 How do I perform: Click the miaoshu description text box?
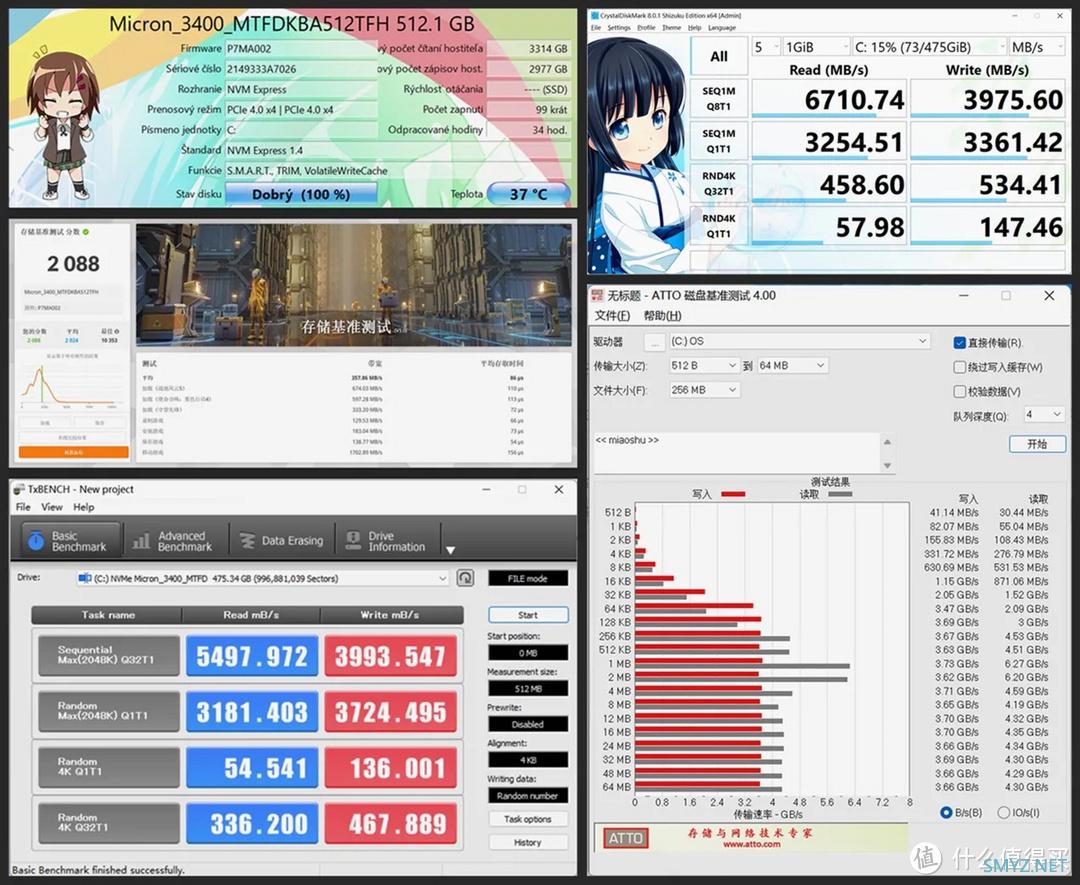coord(736,452)
